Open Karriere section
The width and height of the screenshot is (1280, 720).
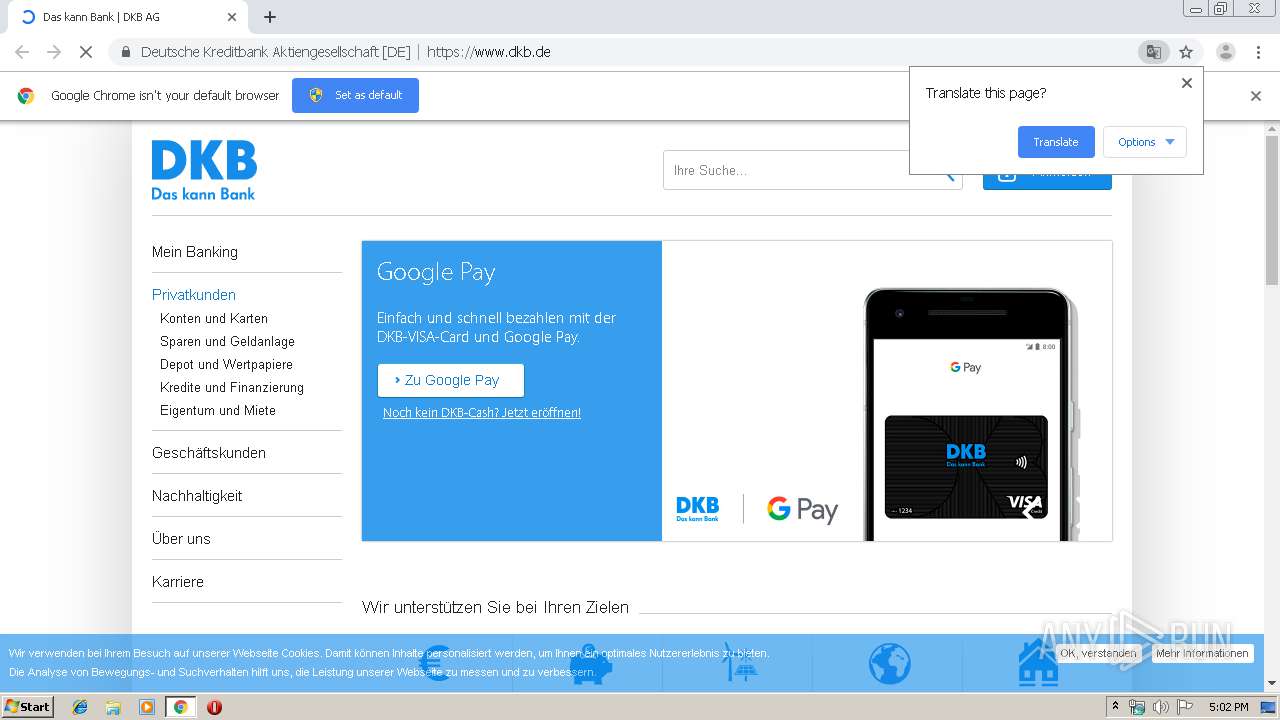[178, 582]
